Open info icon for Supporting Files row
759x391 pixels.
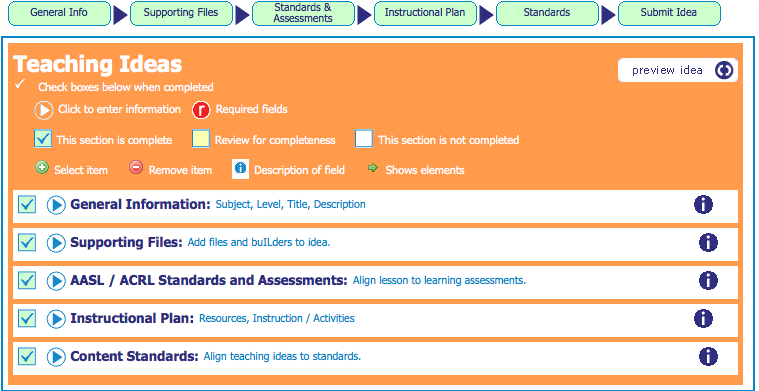pos(708,242)
